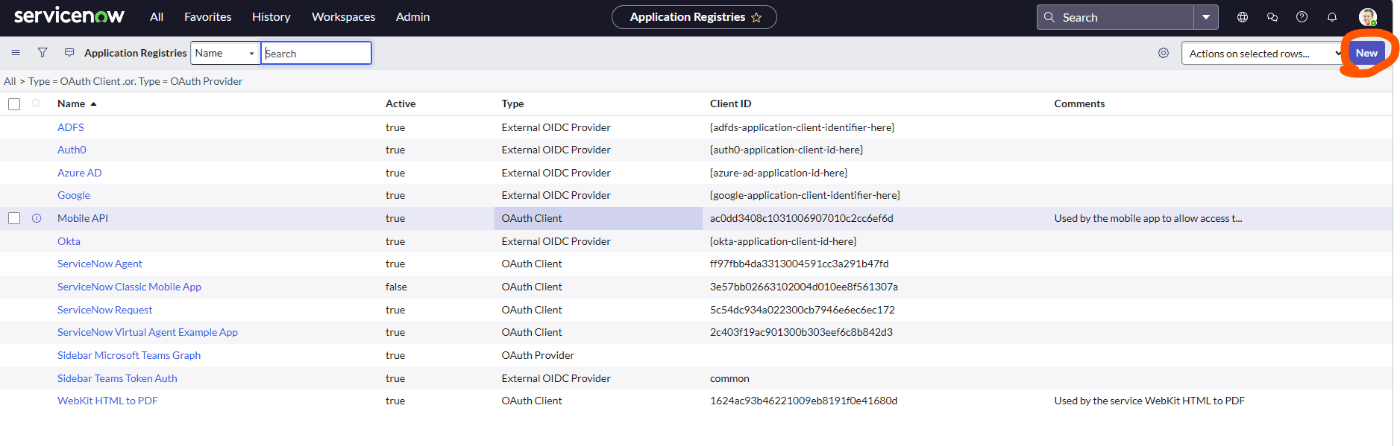Click the OAuth Provider type cell
The image size is (1400, 446).
[537, 355]
